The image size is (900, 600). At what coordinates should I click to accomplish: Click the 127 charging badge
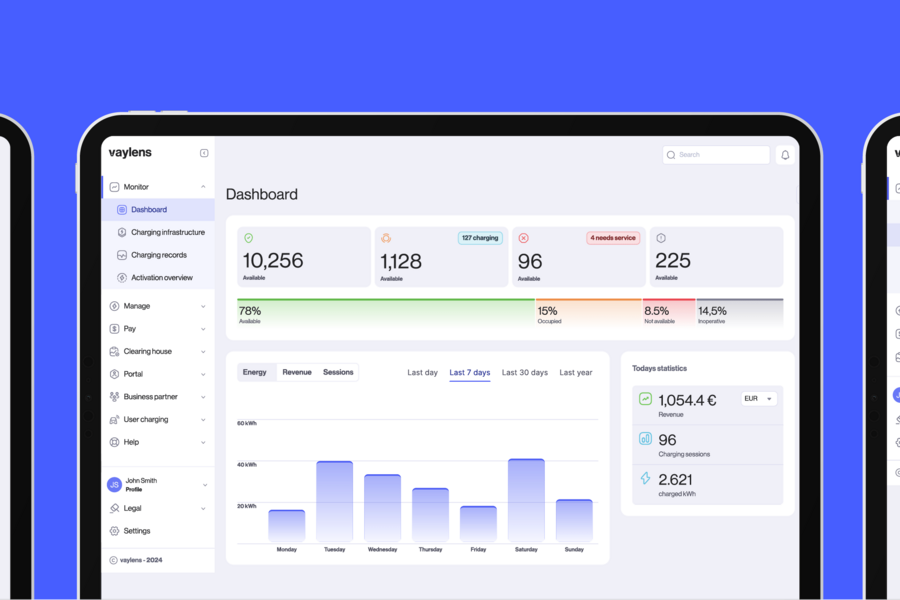480,238
